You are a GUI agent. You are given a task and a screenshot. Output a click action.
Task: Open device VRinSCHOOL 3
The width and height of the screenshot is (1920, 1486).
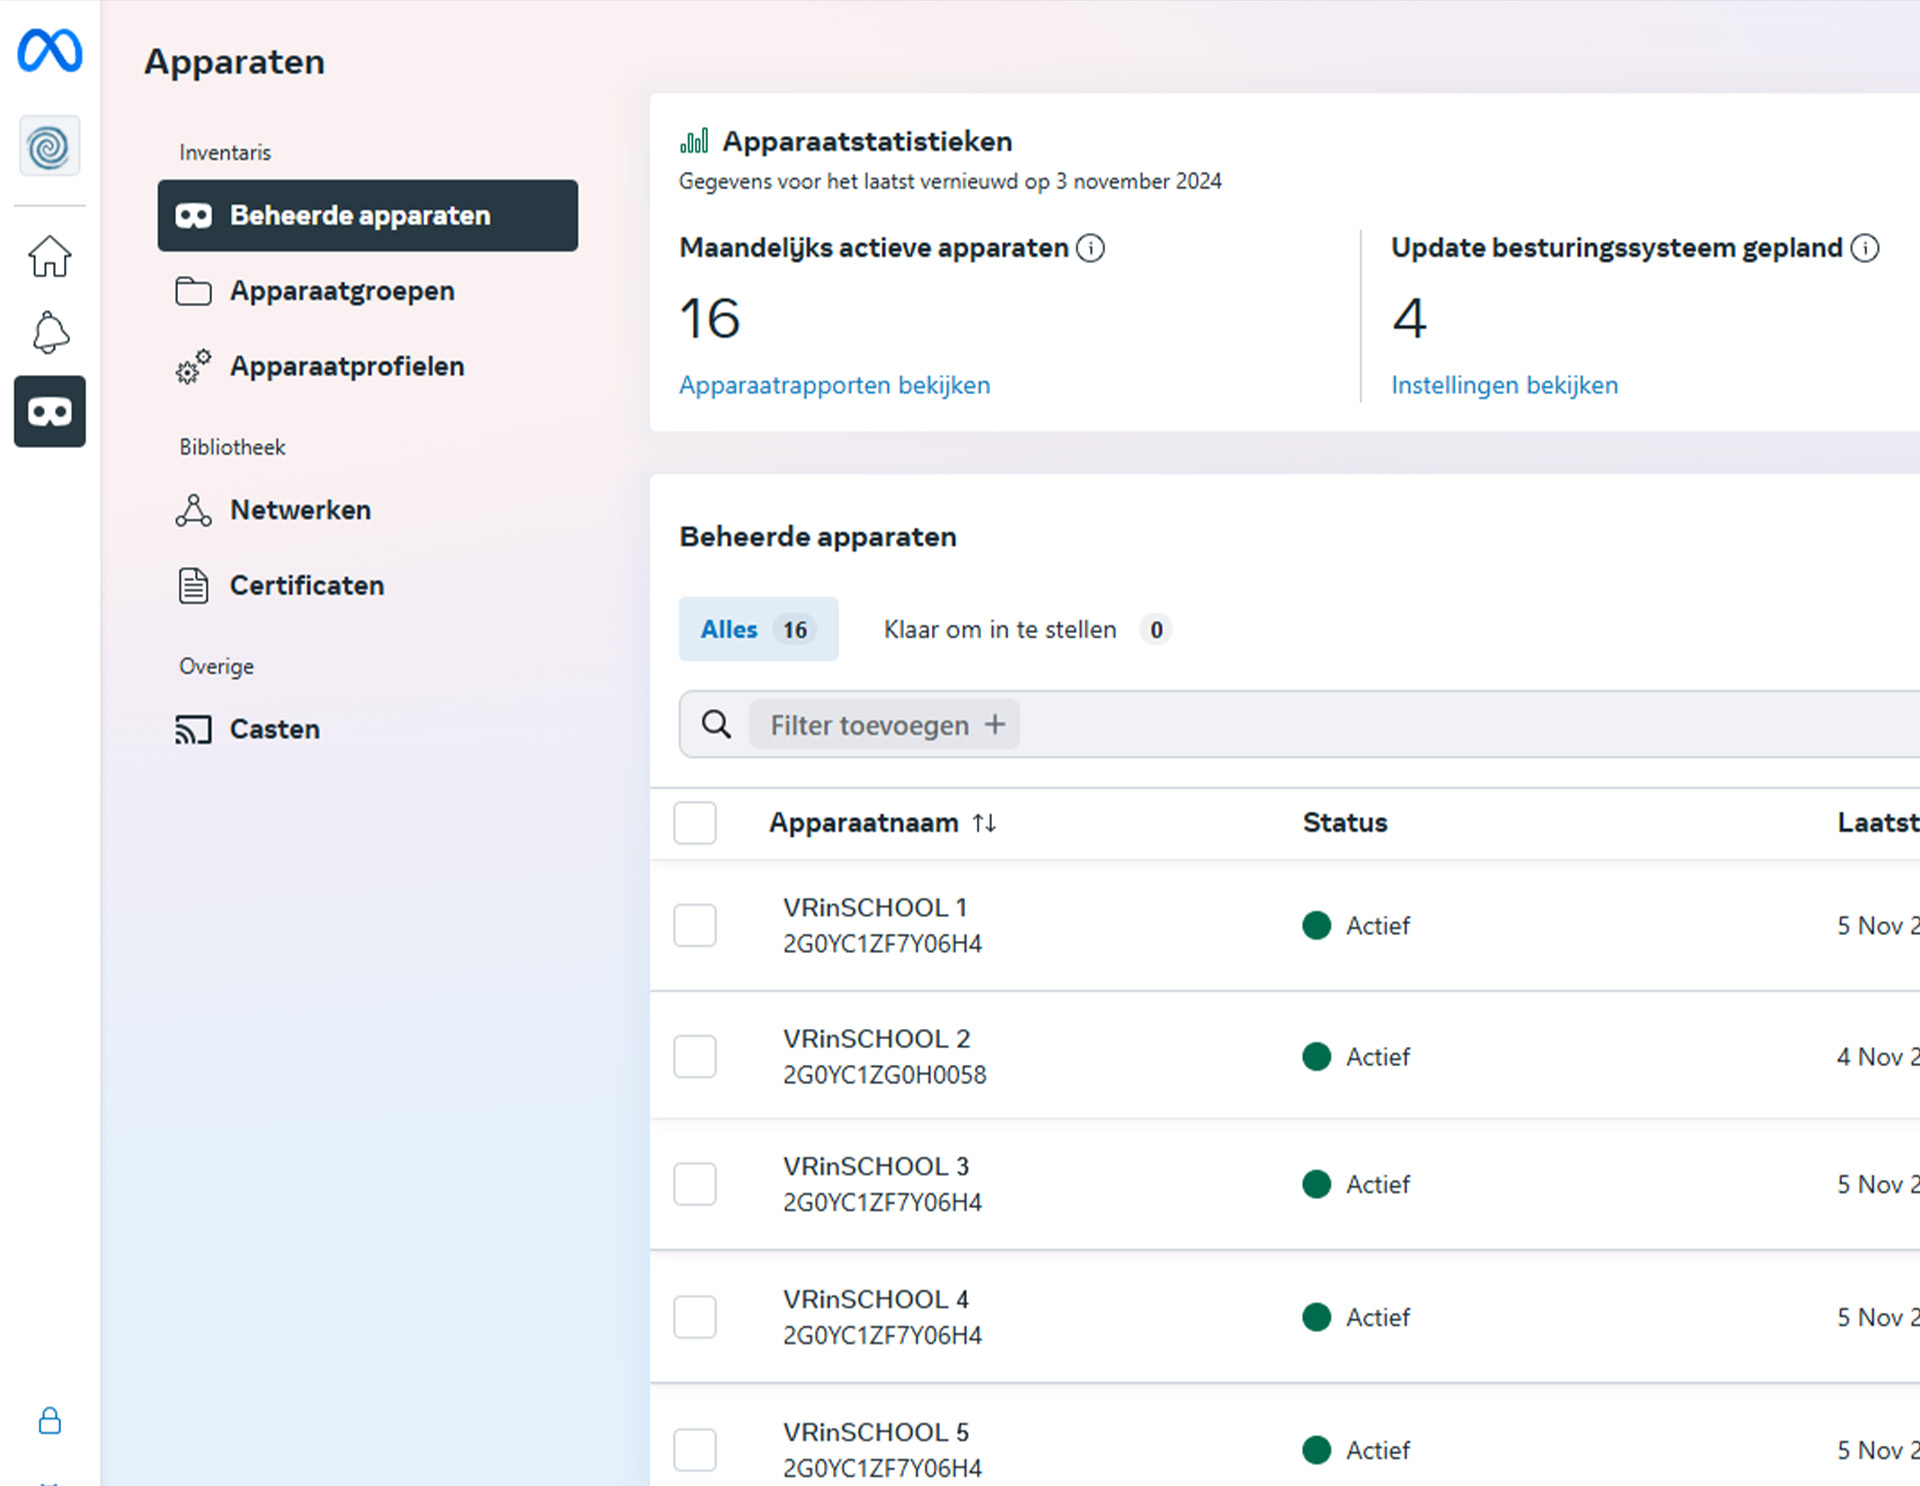coord(876,1167)
